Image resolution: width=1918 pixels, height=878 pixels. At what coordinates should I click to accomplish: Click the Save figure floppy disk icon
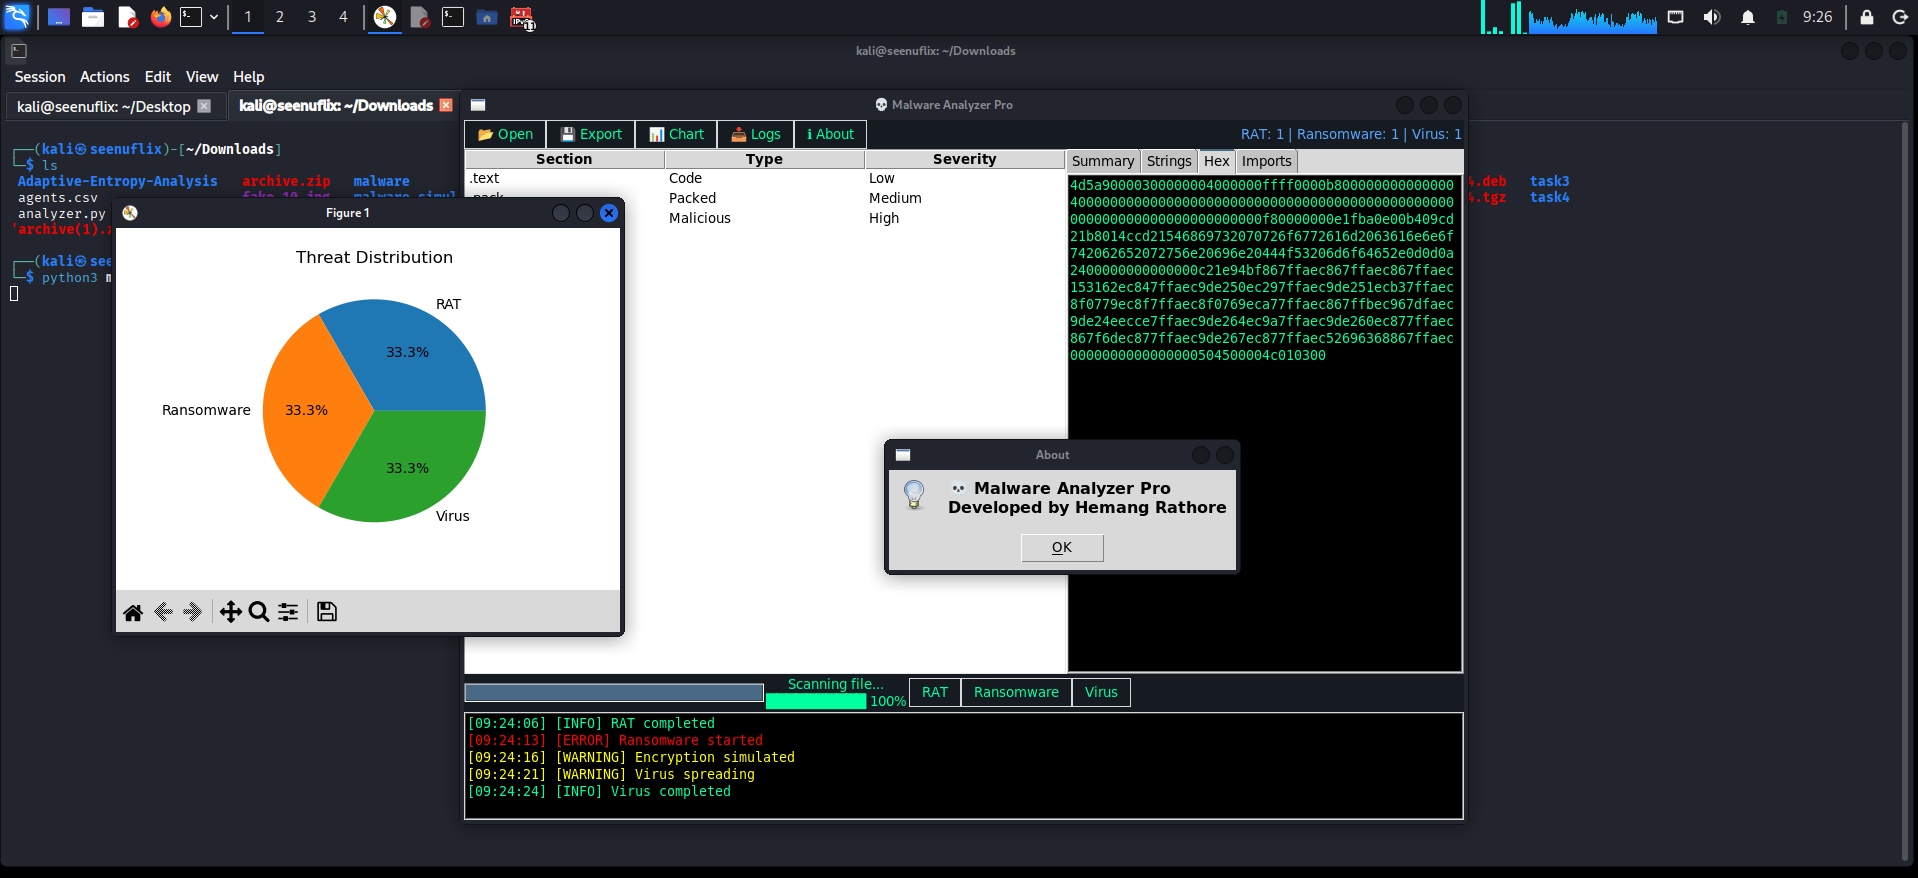[x=327, y=612]
